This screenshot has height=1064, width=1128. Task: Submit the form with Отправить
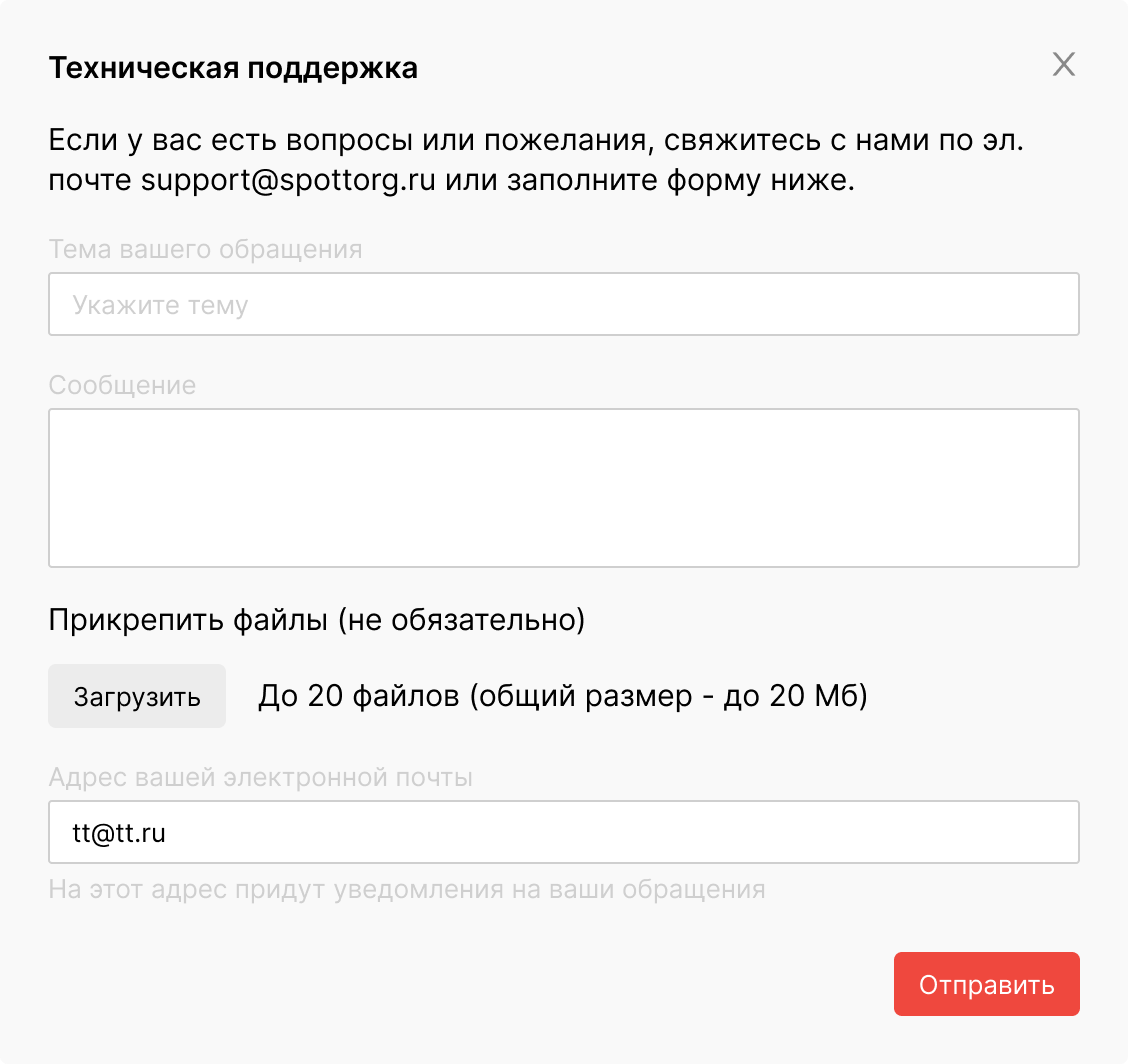coord(986,984)
